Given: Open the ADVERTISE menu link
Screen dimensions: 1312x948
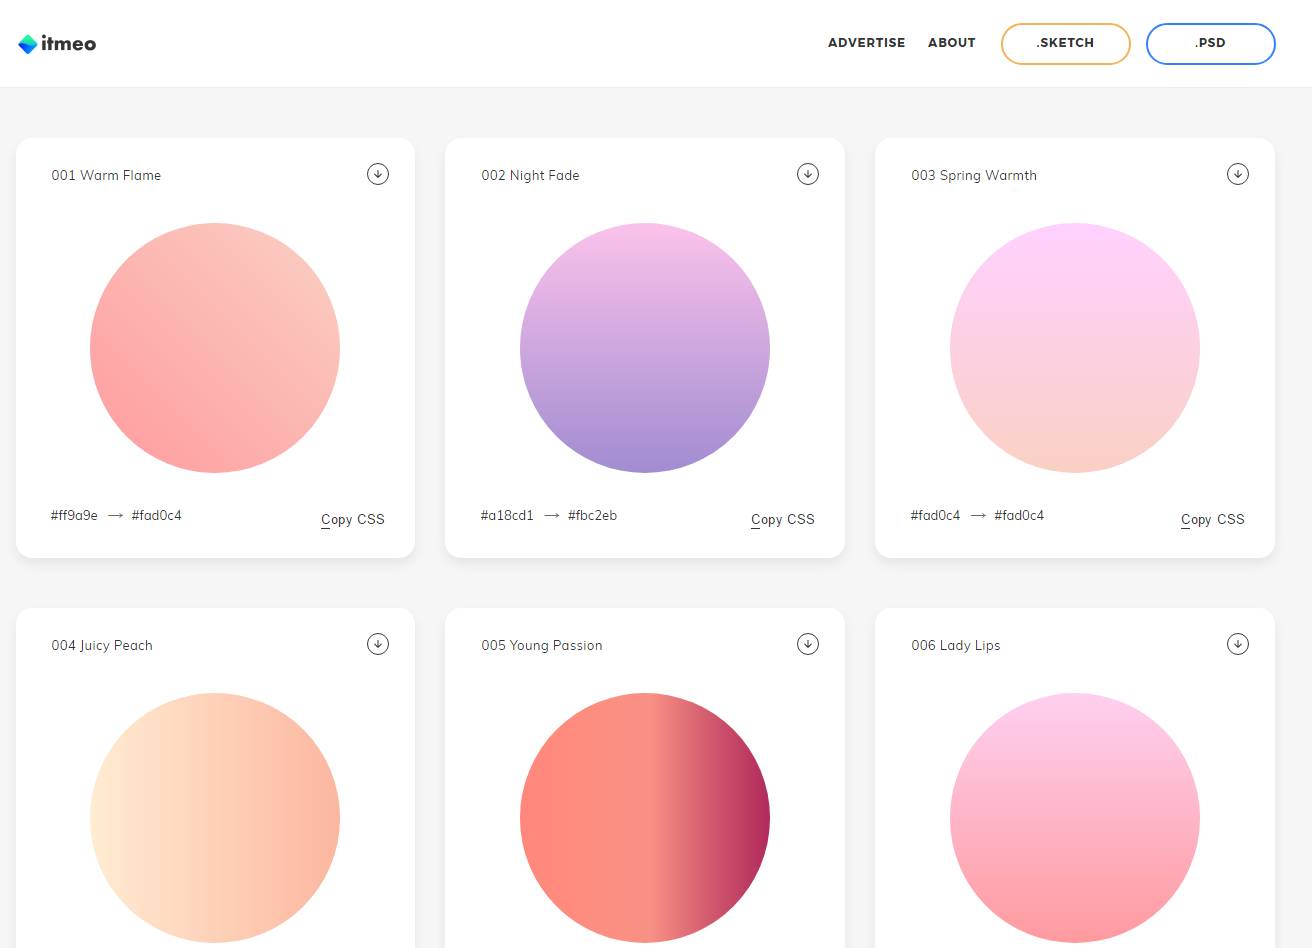Looking at the screenshot, I should (x=866, y=43).
